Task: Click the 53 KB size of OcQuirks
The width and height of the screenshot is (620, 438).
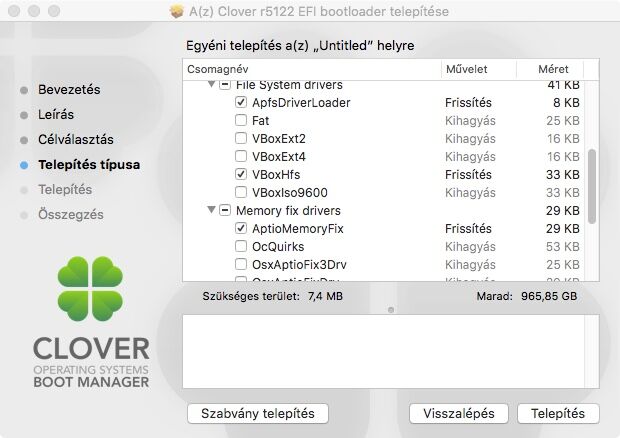Action: (x=563, y=247)
